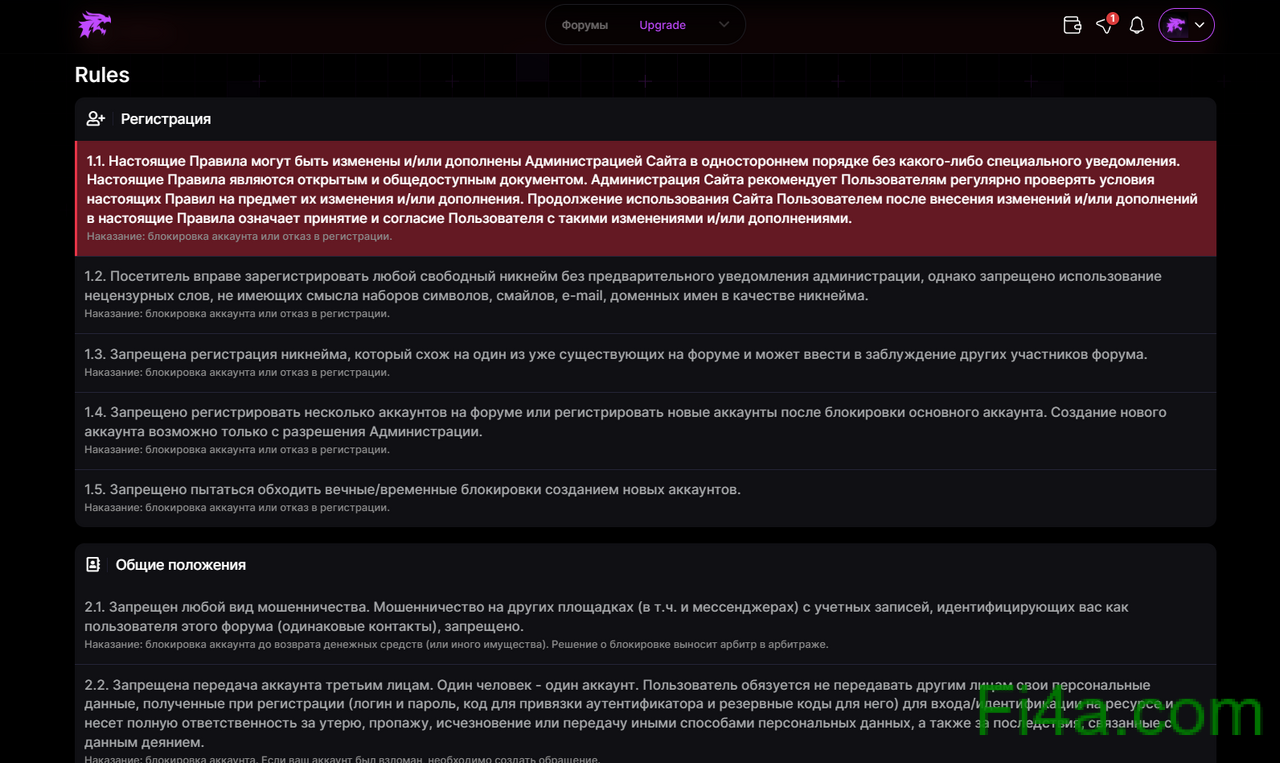
Task: Open the Upgrade tab
Action: click(662, 25)
